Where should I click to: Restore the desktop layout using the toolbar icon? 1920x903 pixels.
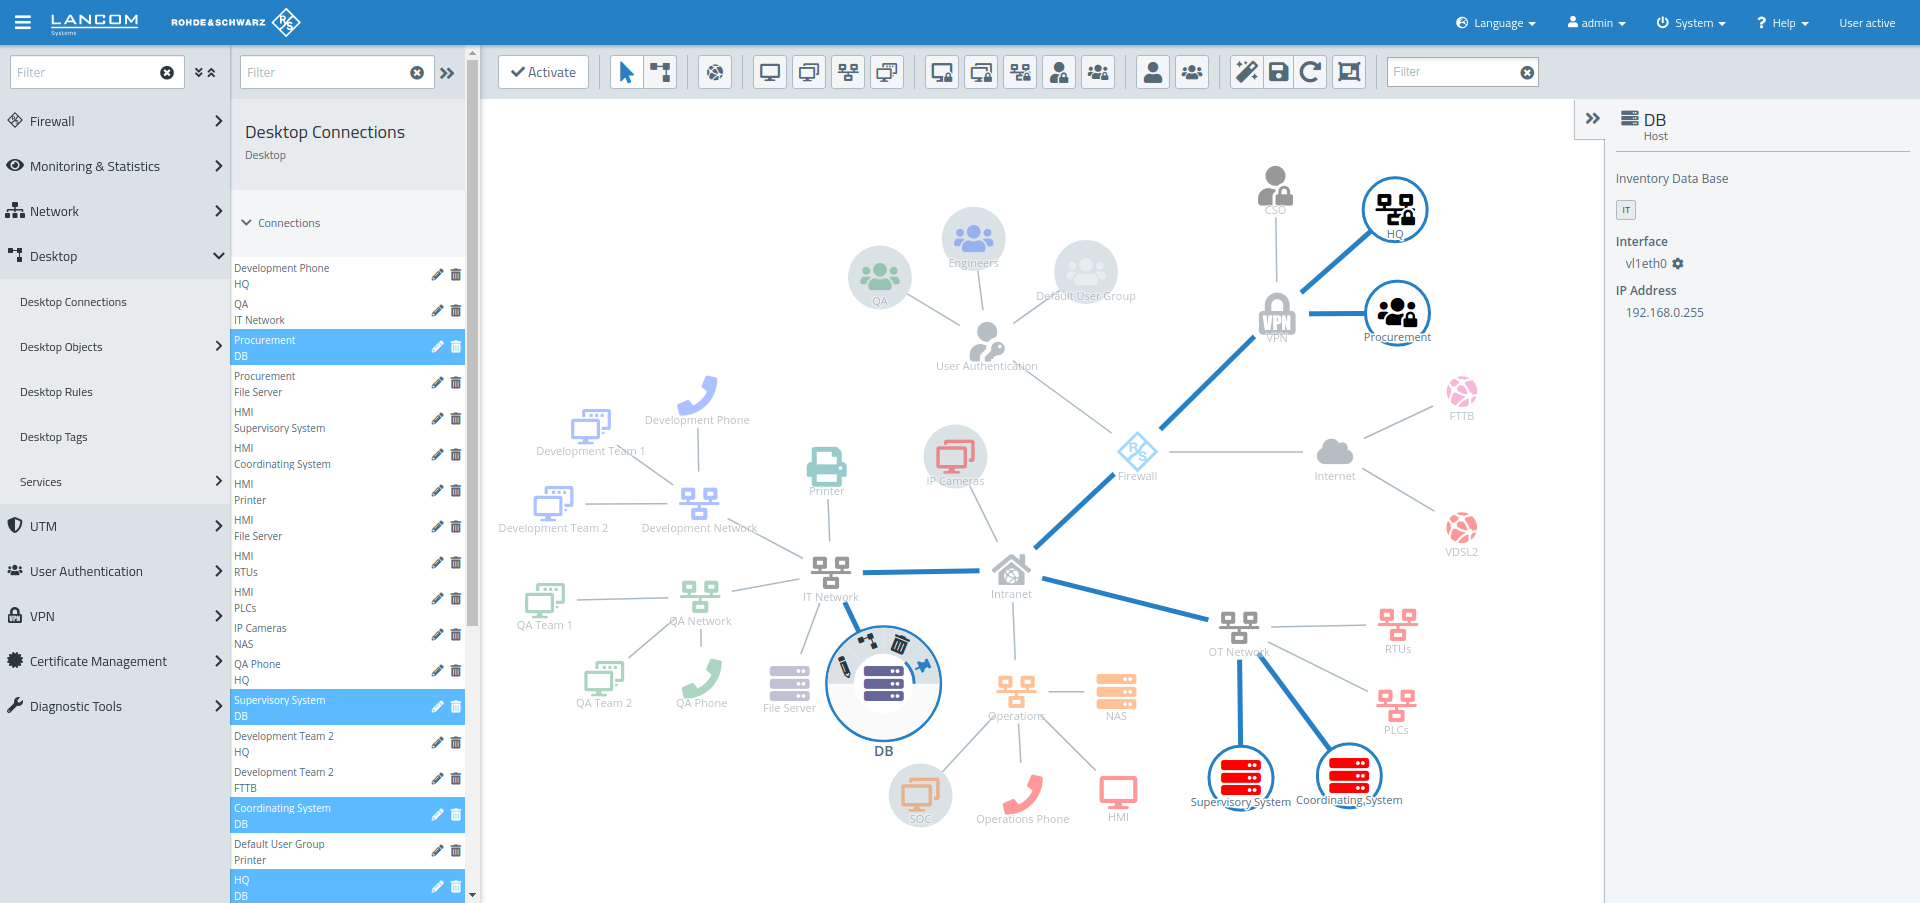click(1310, 71)
